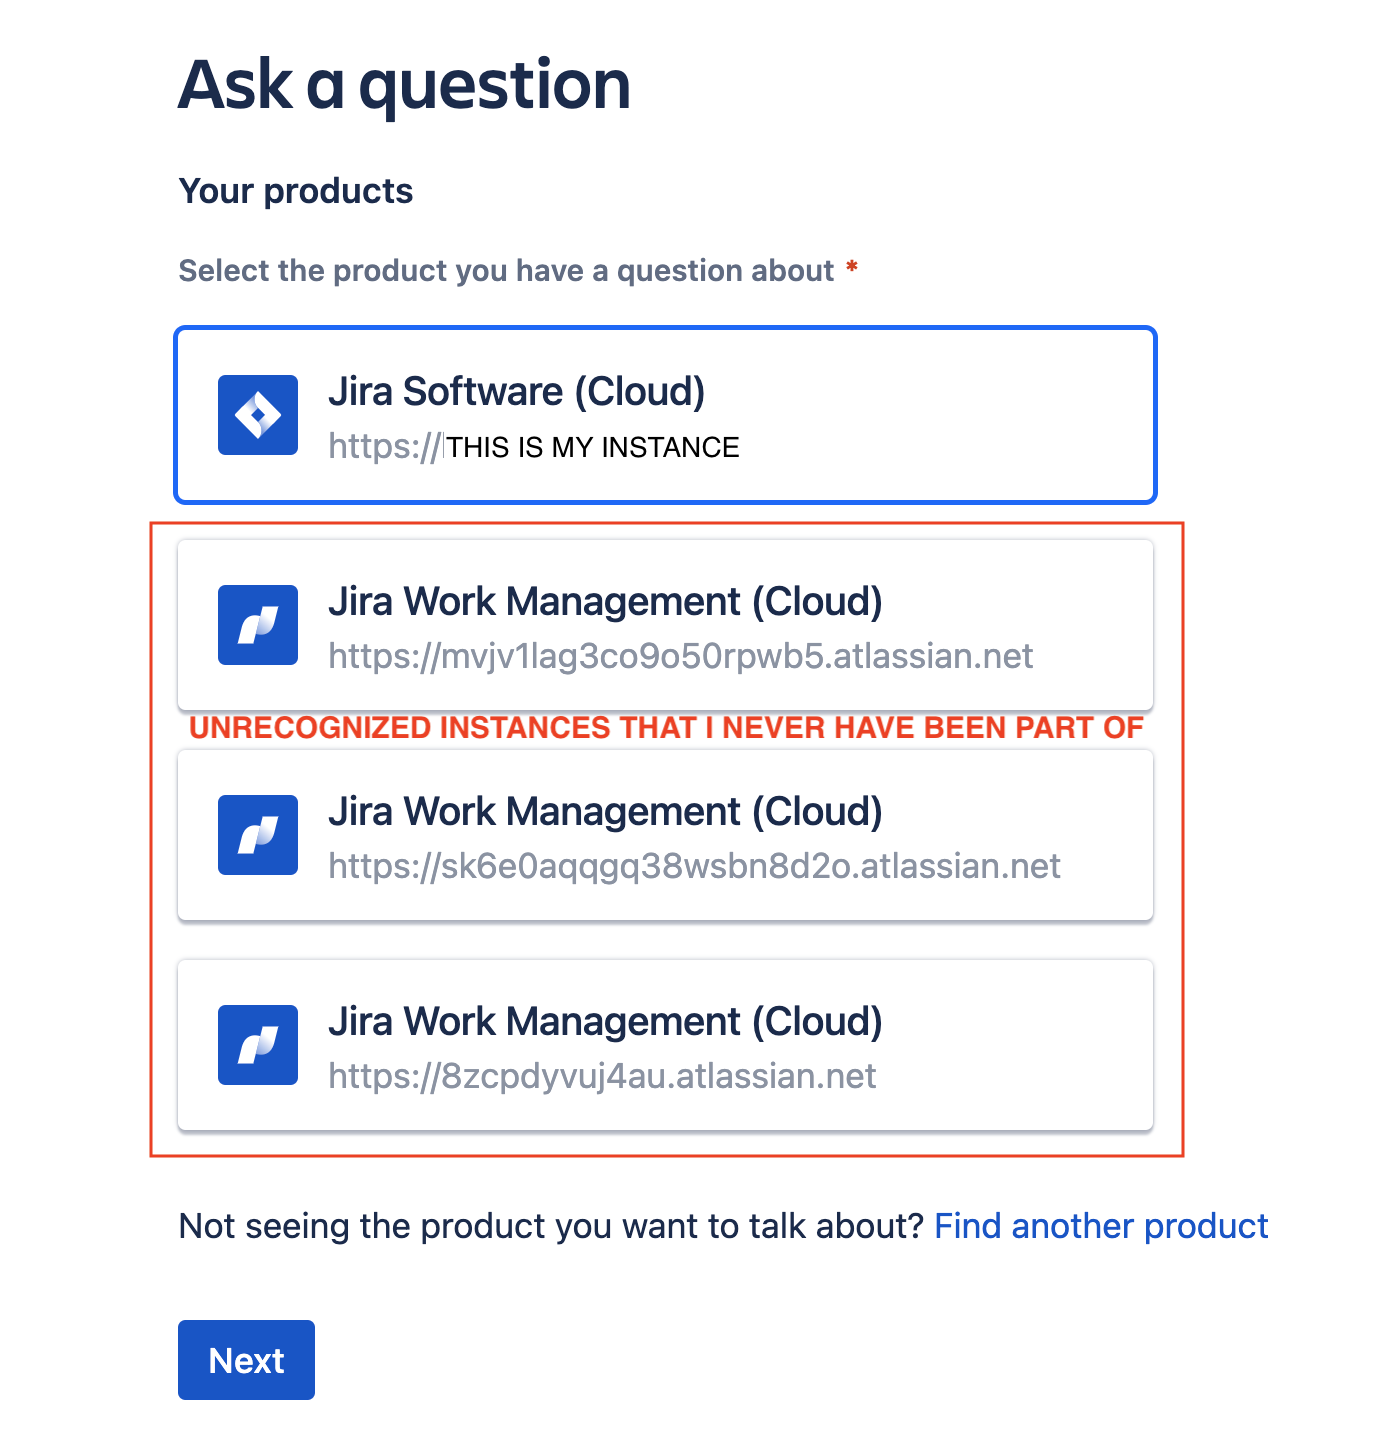
Task: Click the Jira Software diamond icon
Action: [258, 415]
